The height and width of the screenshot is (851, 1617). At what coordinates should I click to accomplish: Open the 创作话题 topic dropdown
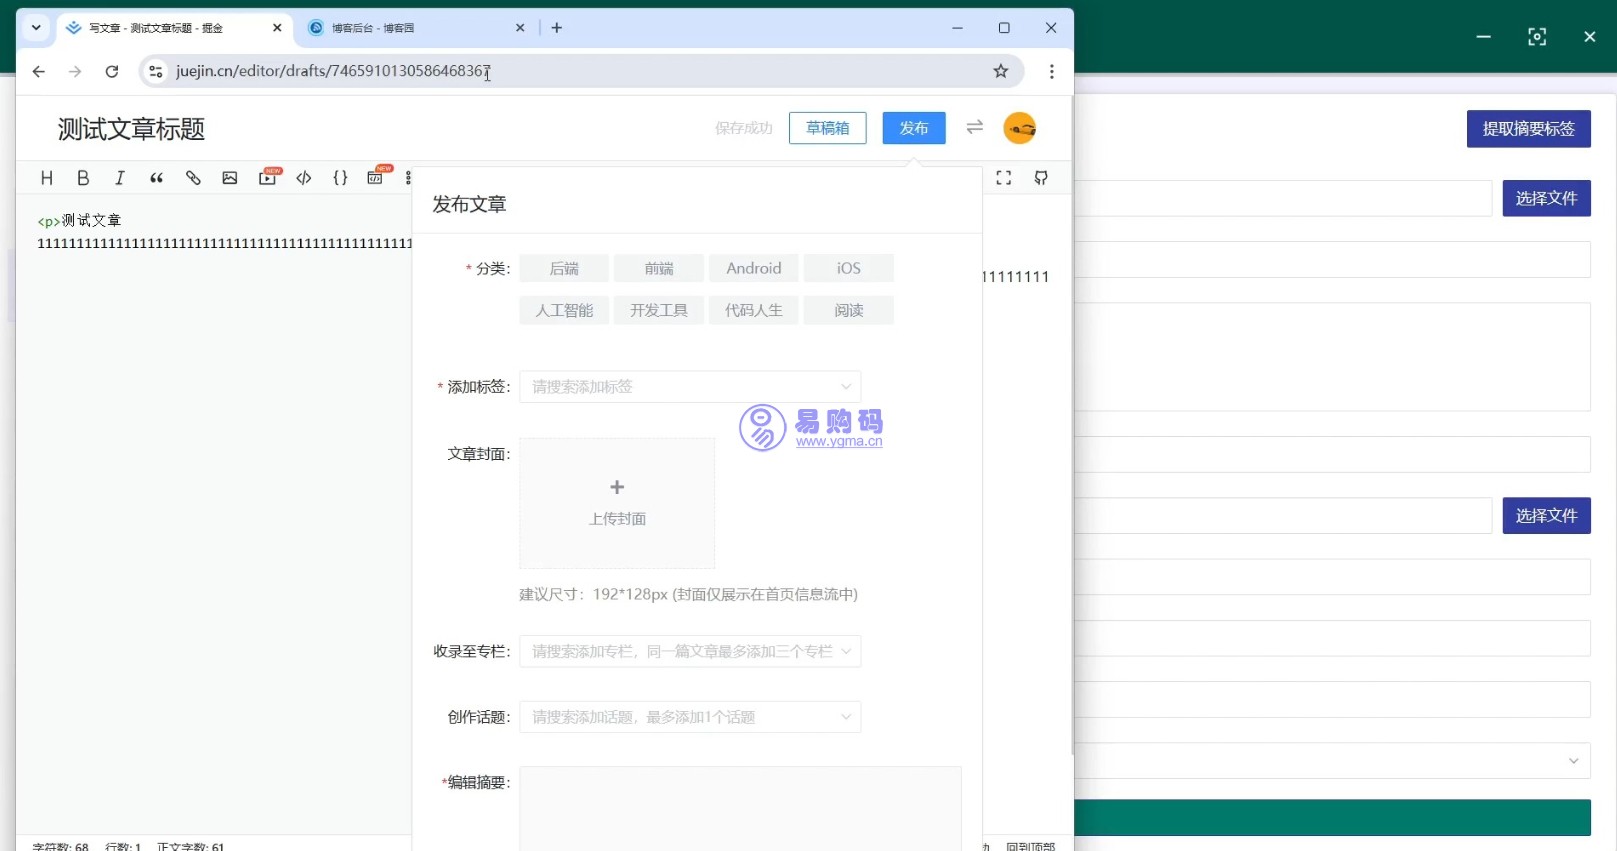tap(689, 717)
